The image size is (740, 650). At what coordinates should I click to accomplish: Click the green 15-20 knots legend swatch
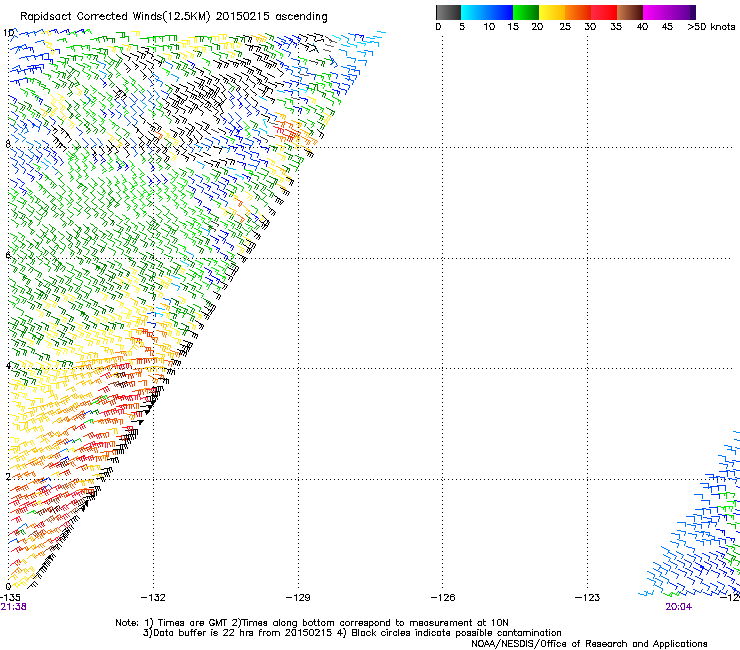[x=526, y=12]
